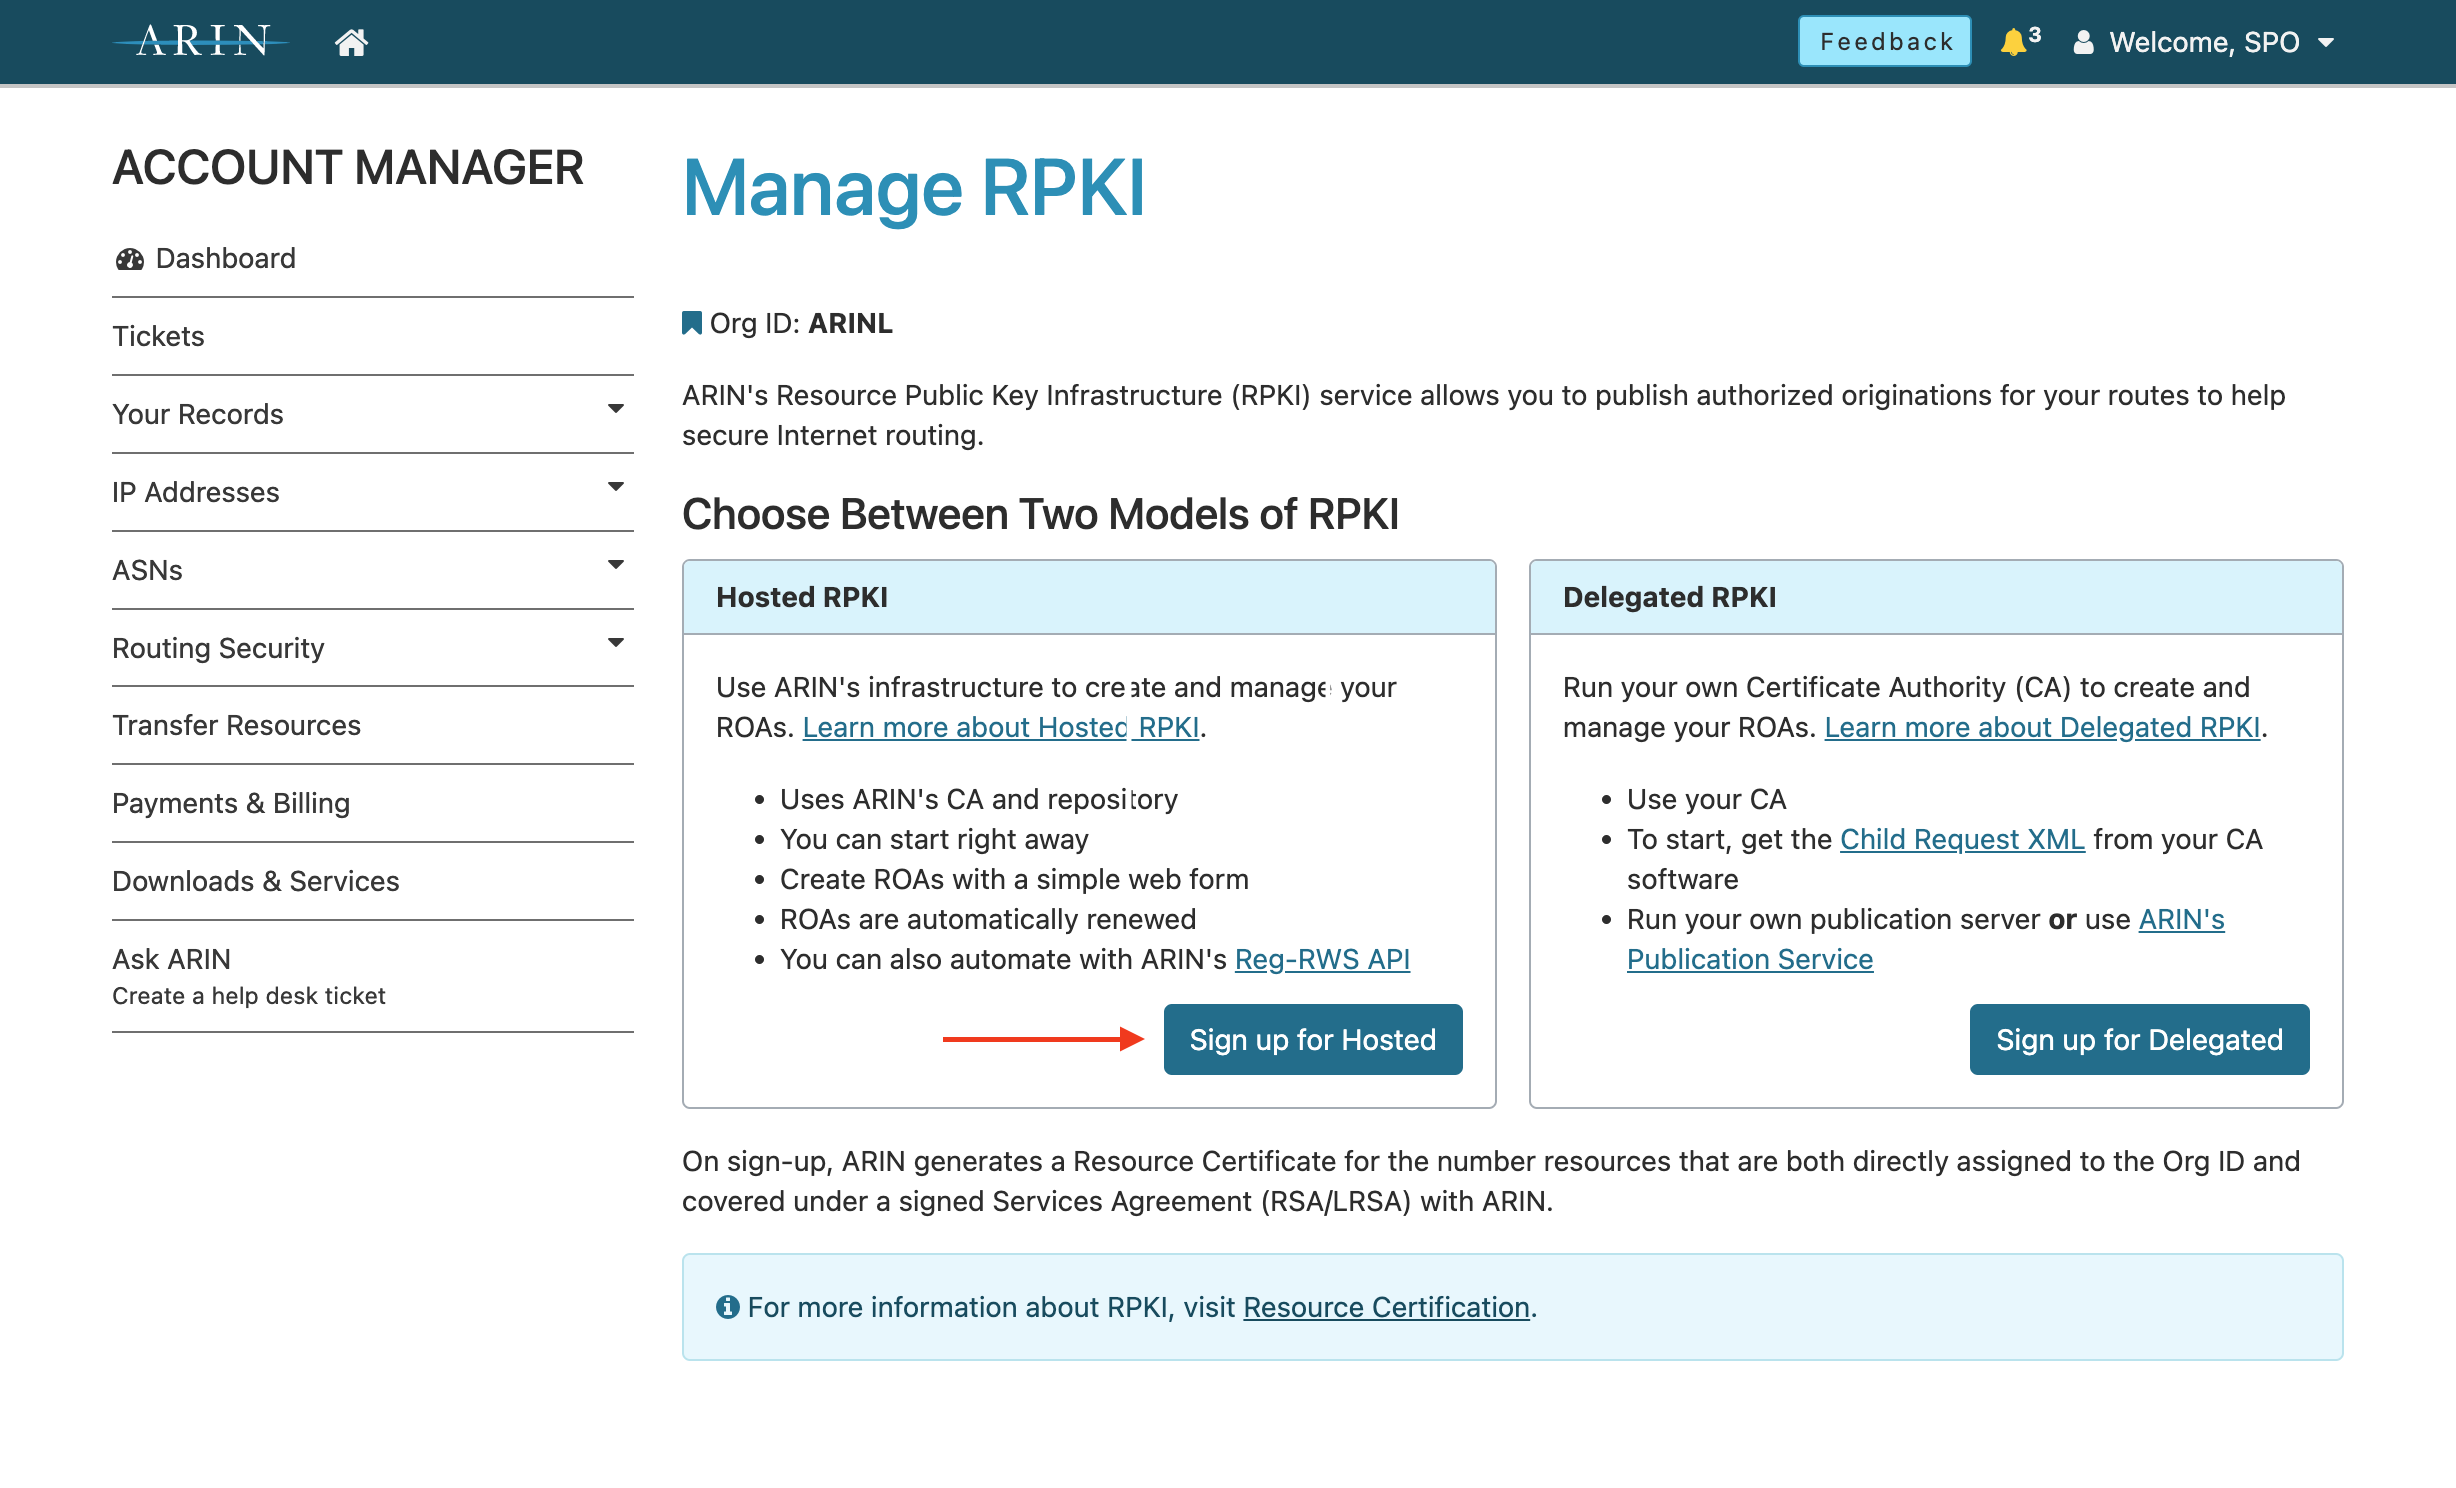Click the ACCOUNT MANAGER heading
The image size is (2456, 1488).
pos(348,167)
